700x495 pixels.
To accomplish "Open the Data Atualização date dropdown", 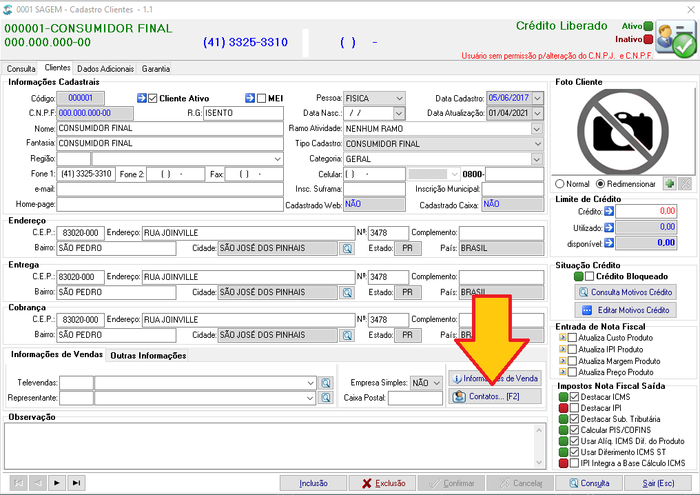I will pyautogui.click(x=538, y=113).
